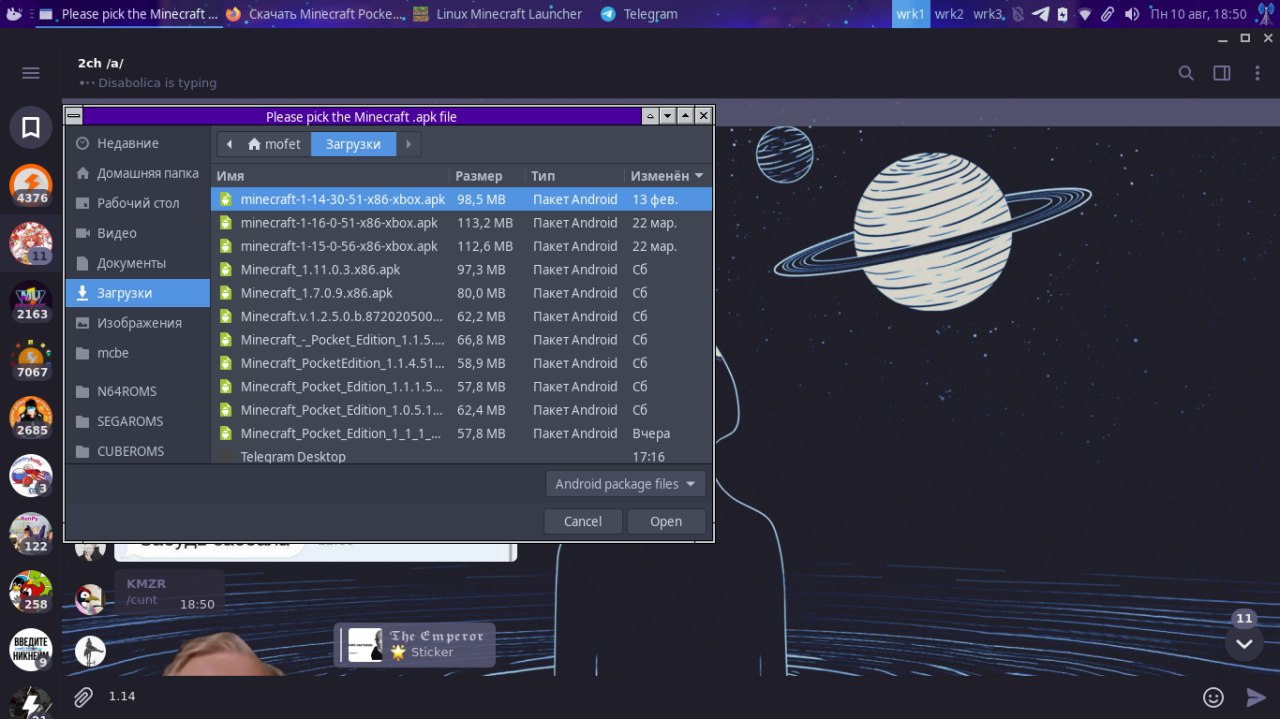Screen dimensions: 1280x719
Task: Switch to workspace wrk1
Action: click(x=910, y=14)
